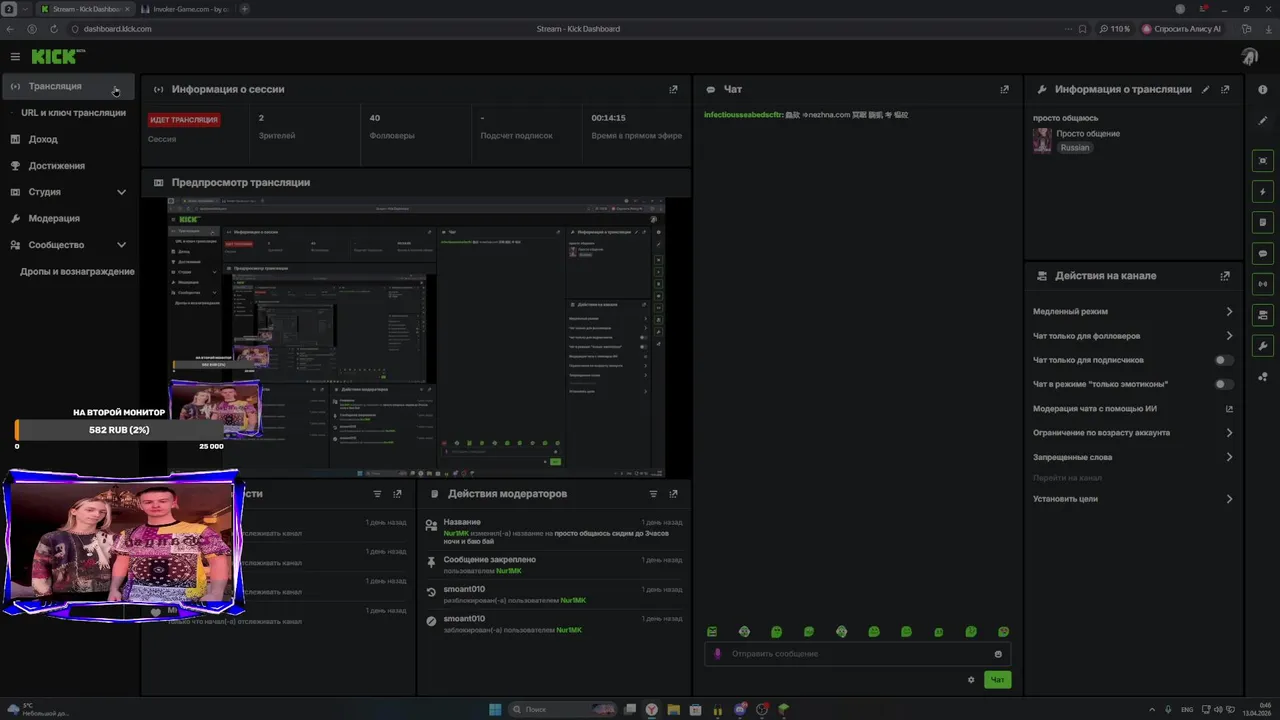The width and height of the screenshot is (1280, 720).
Task: Pop out the Информация о трансляции panel
Action: click(1225, 89)
